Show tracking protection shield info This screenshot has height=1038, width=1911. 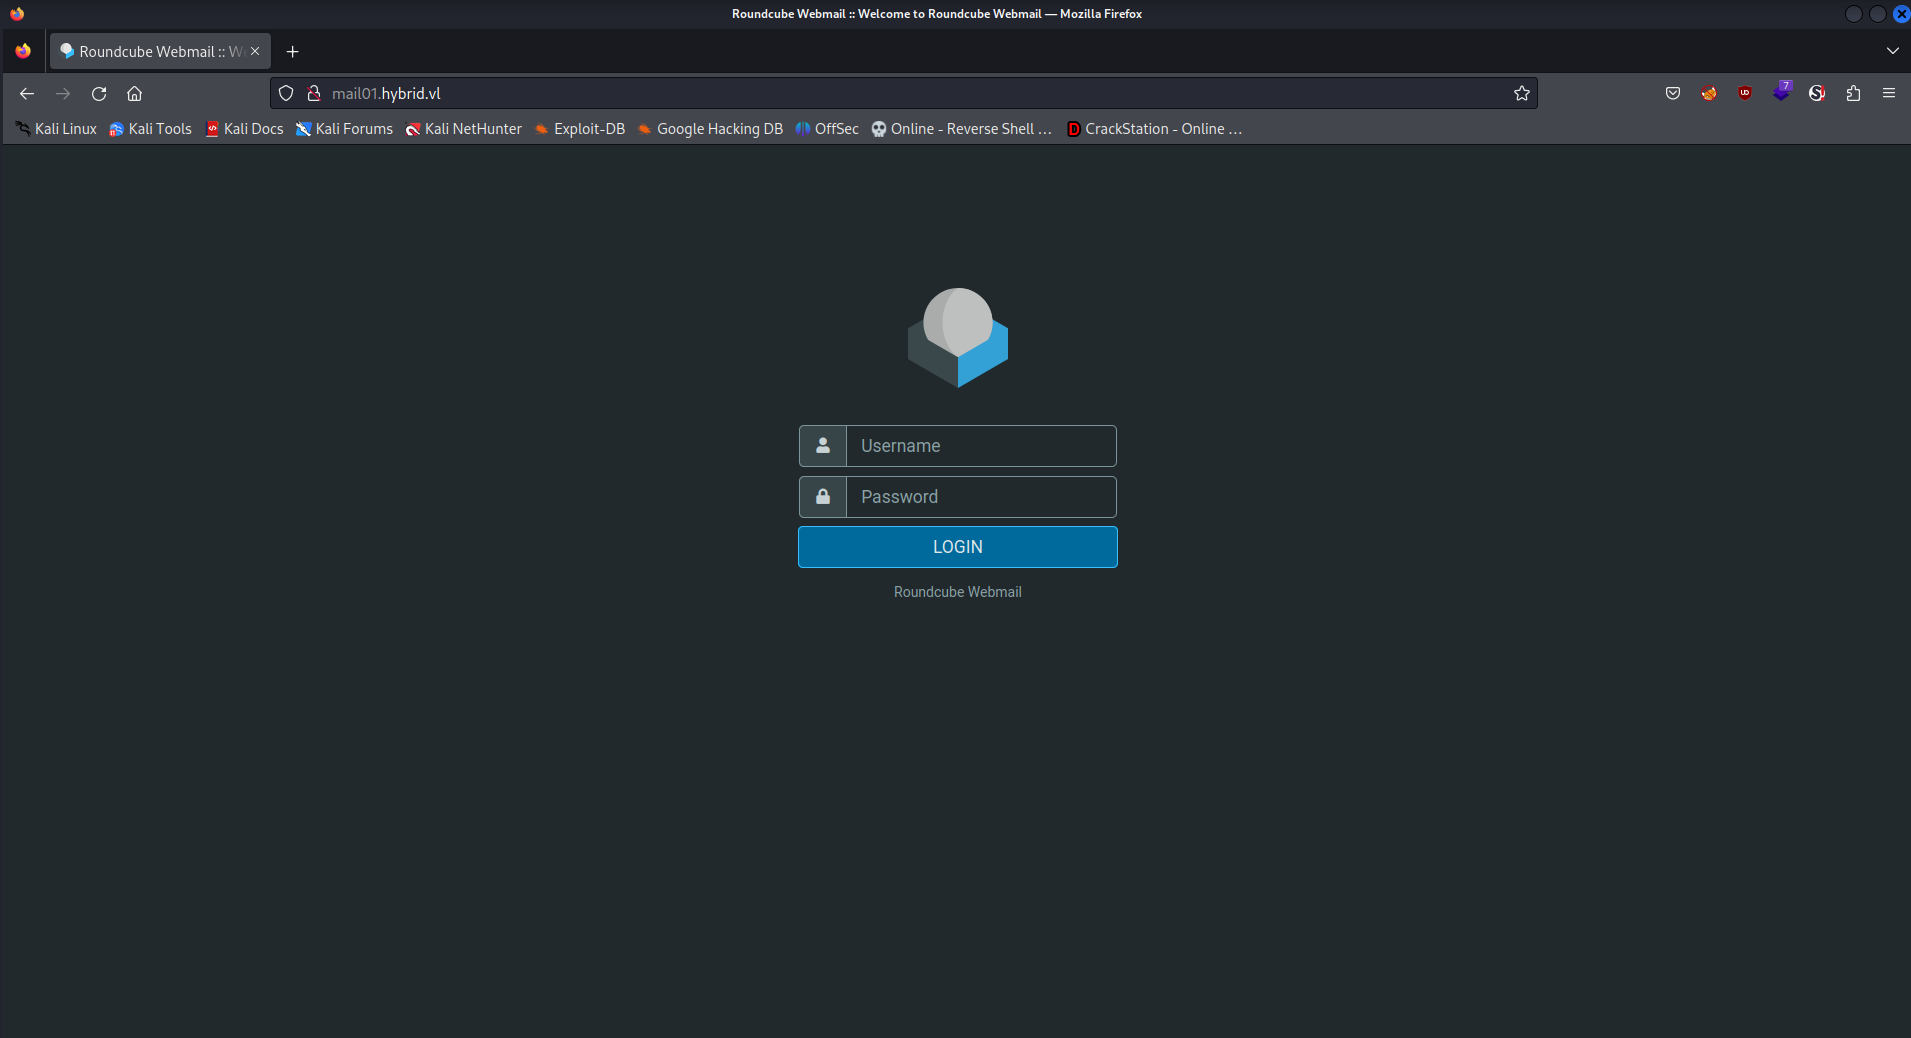tap(286, 94)
